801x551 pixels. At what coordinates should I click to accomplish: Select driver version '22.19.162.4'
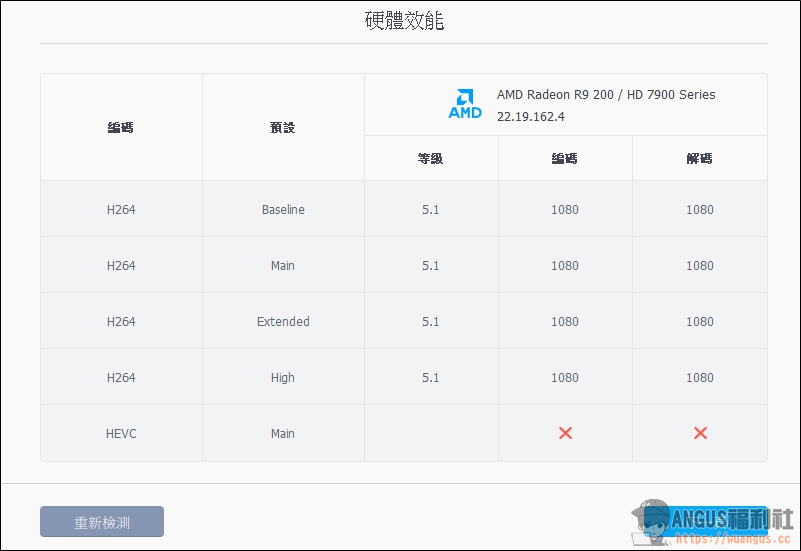[x=531, y=116]
